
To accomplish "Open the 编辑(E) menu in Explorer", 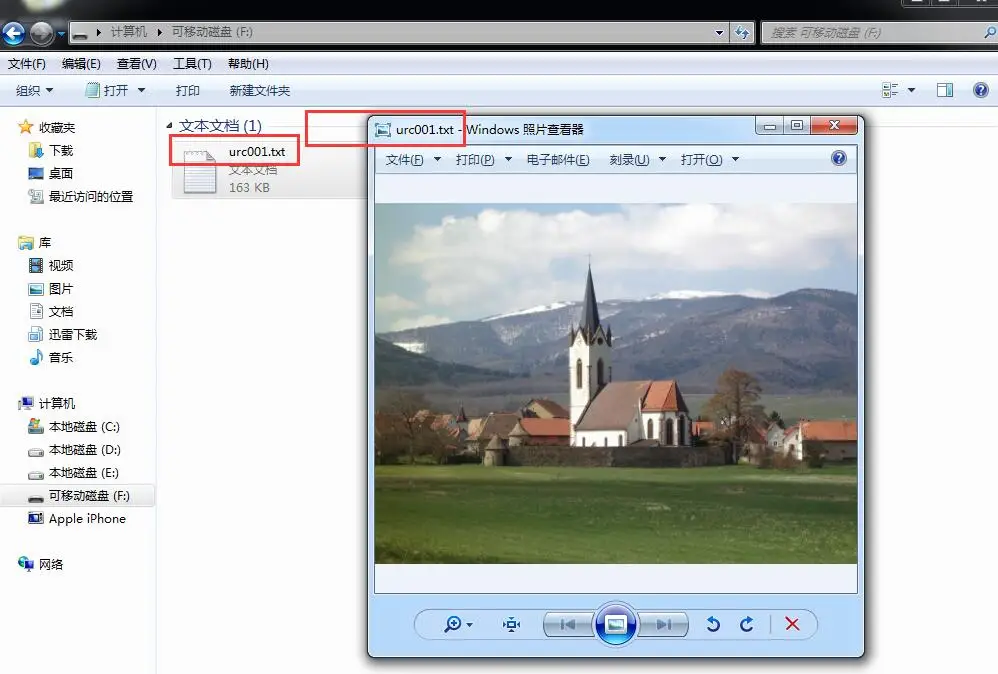I will (x=81, y=64).
